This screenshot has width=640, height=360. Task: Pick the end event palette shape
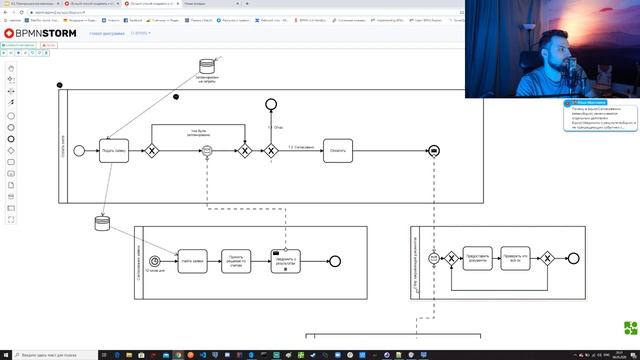pos(11,139)
